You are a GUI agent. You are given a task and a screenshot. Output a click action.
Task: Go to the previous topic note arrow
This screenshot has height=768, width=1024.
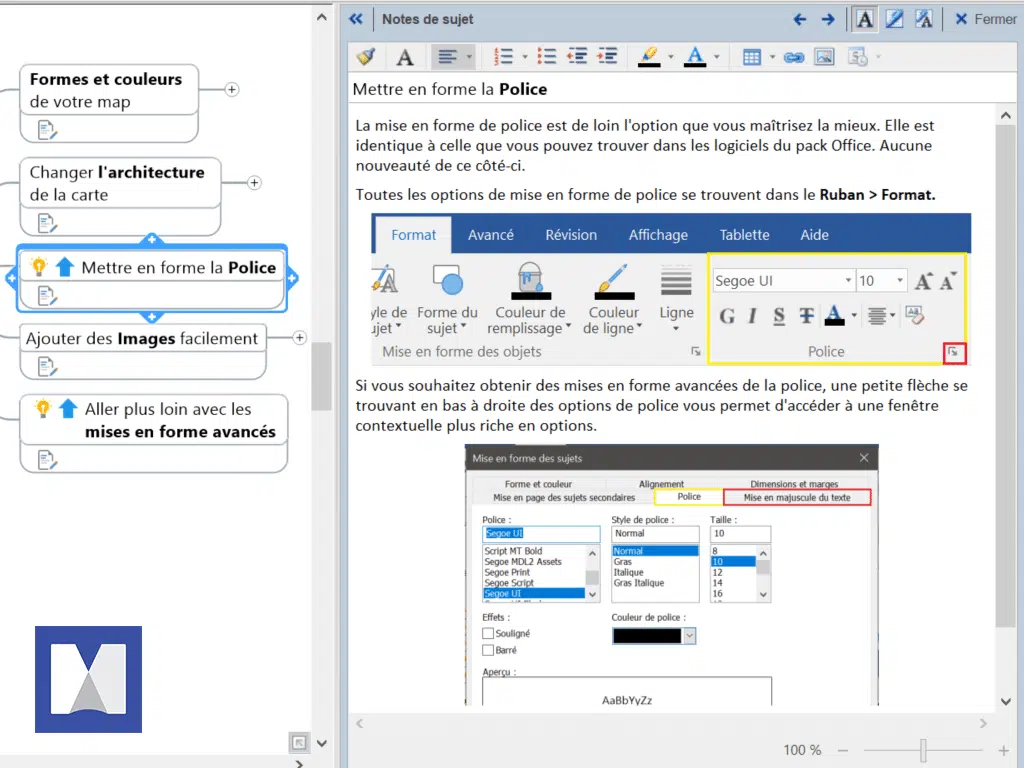click(x=799, y=19)
